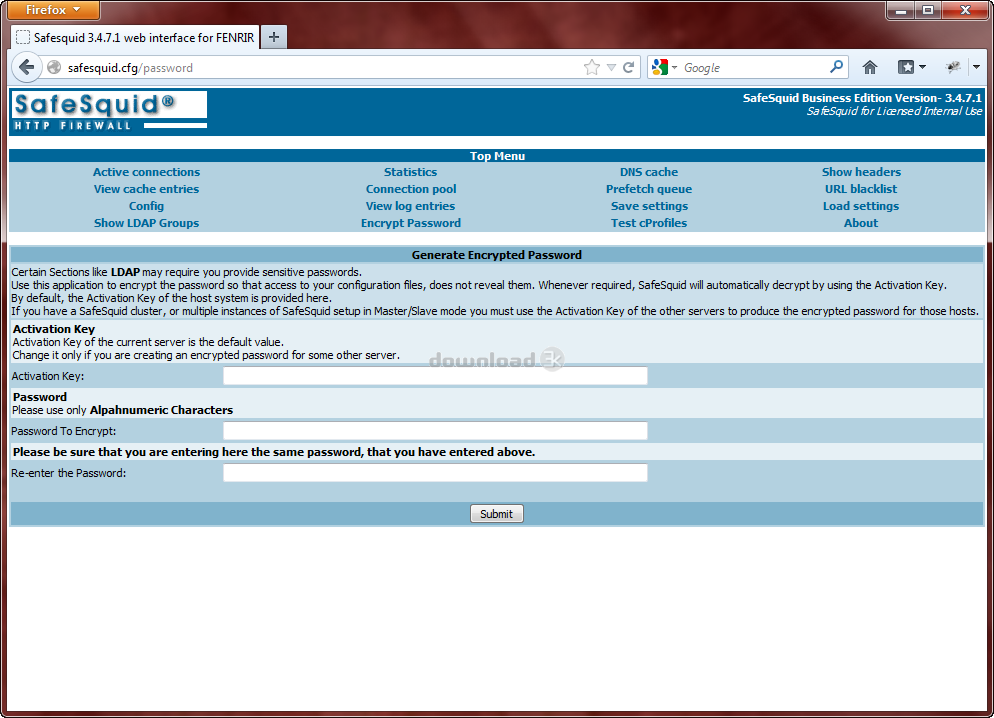994x718 pixels.
Task: Open the DNS cache page
Action: (x=649, y=172)
